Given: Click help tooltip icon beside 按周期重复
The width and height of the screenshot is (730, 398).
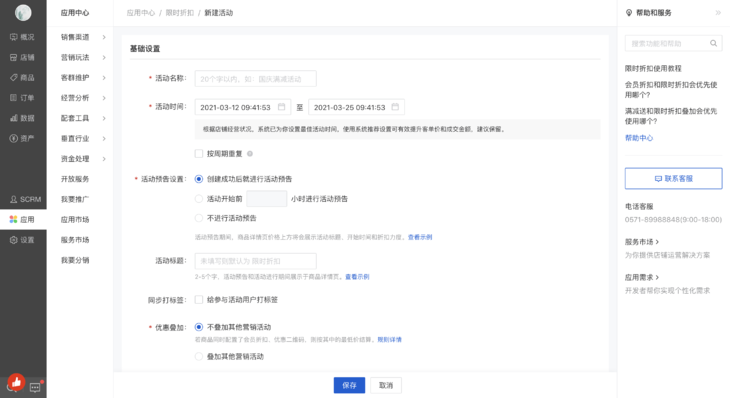Looking at the screenshot, I should click(x=250, y=154).
